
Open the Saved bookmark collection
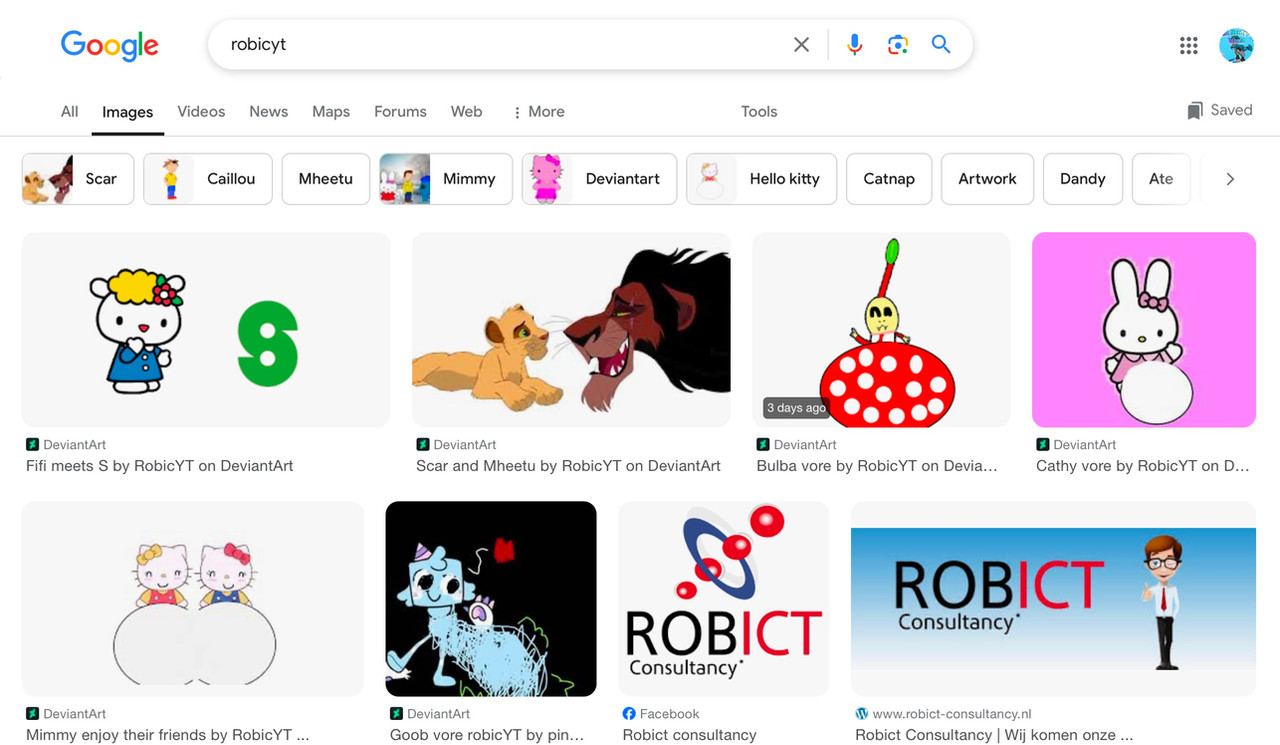coord(1219,111)
